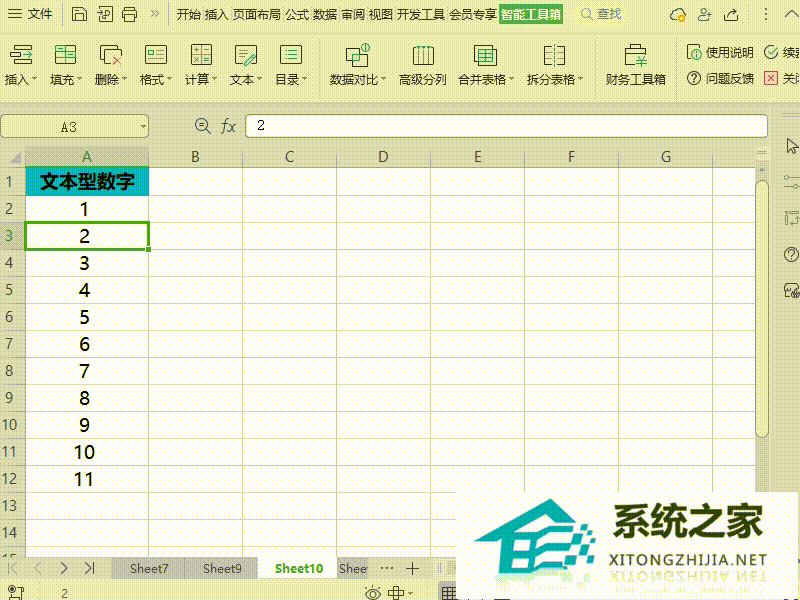
Task: Click the Sheet10 tab
Action: coord(298,568)
